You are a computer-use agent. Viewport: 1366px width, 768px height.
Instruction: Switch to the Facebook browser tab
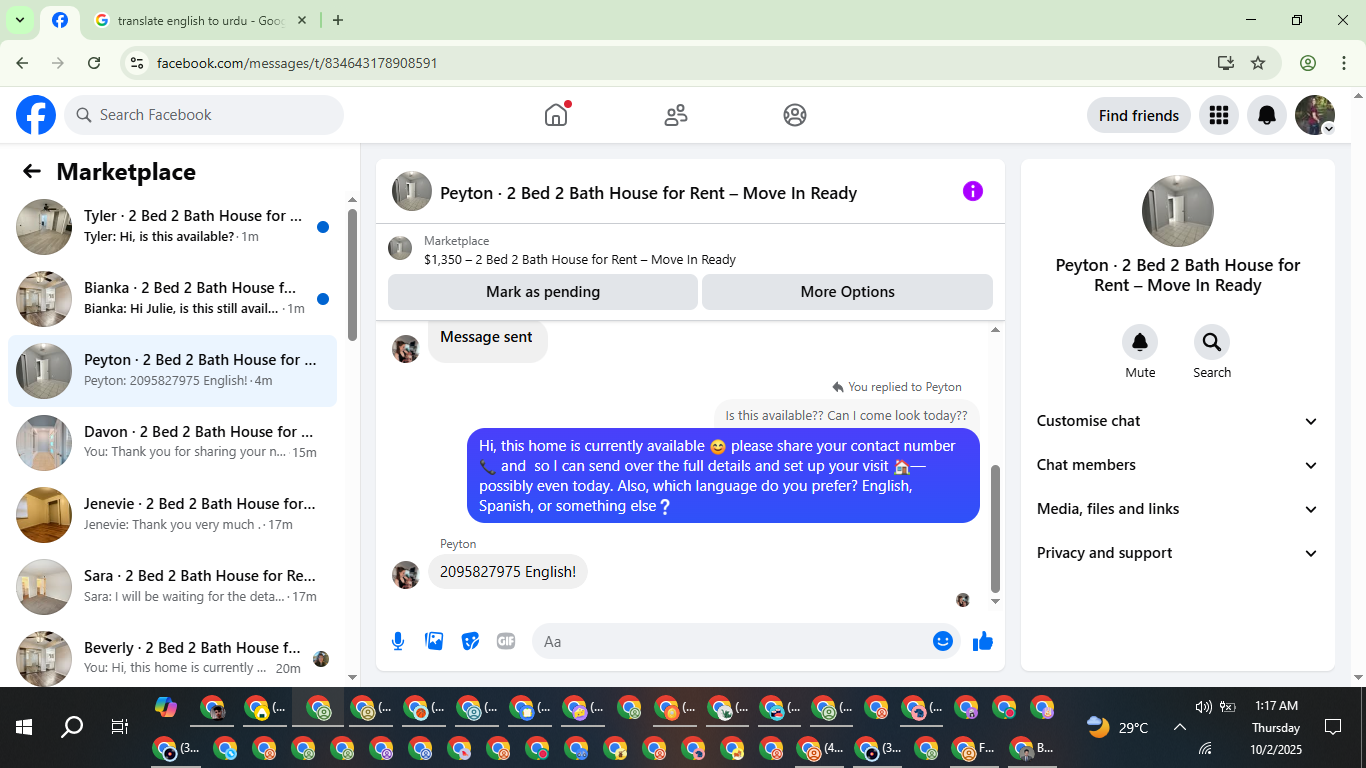pyautogui.click(x=60, y=20)
